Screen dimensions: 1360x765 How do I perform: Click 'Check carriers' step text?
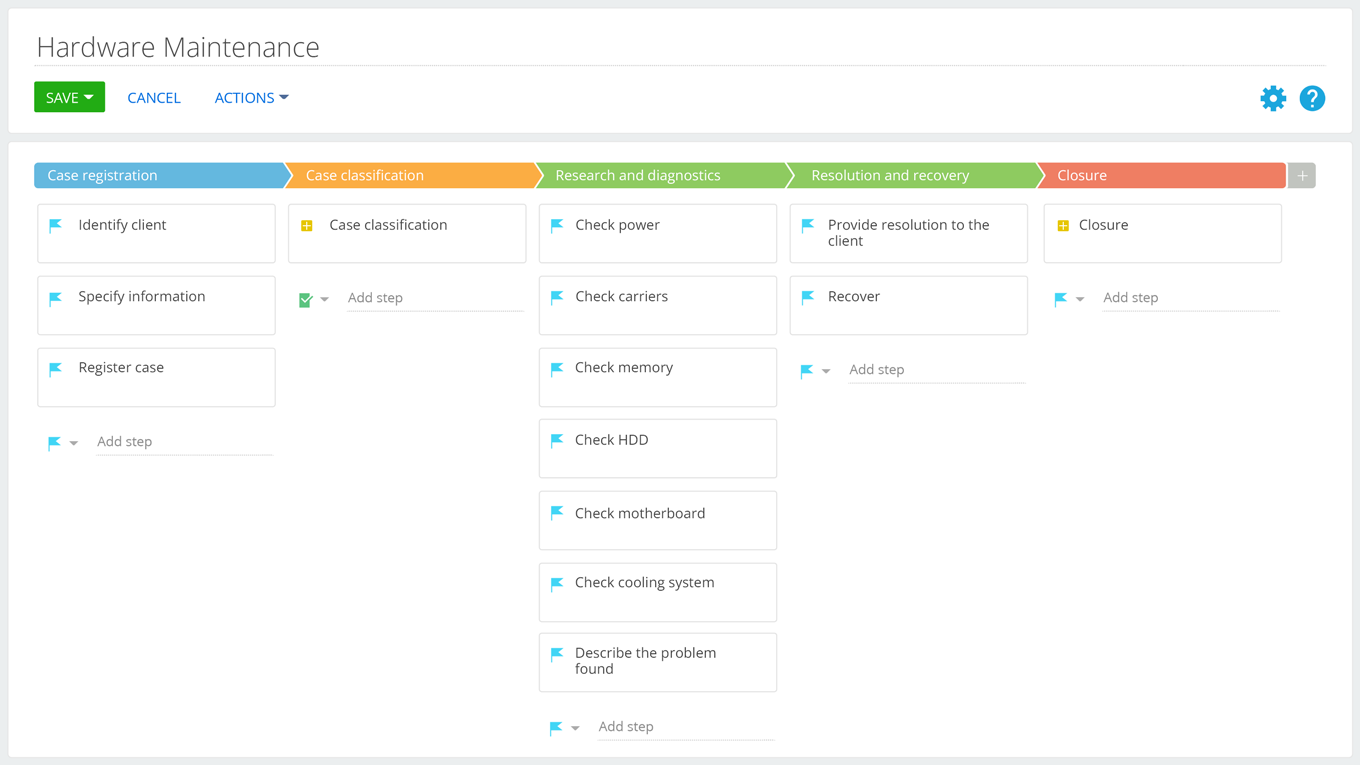[x=621, y=297]
